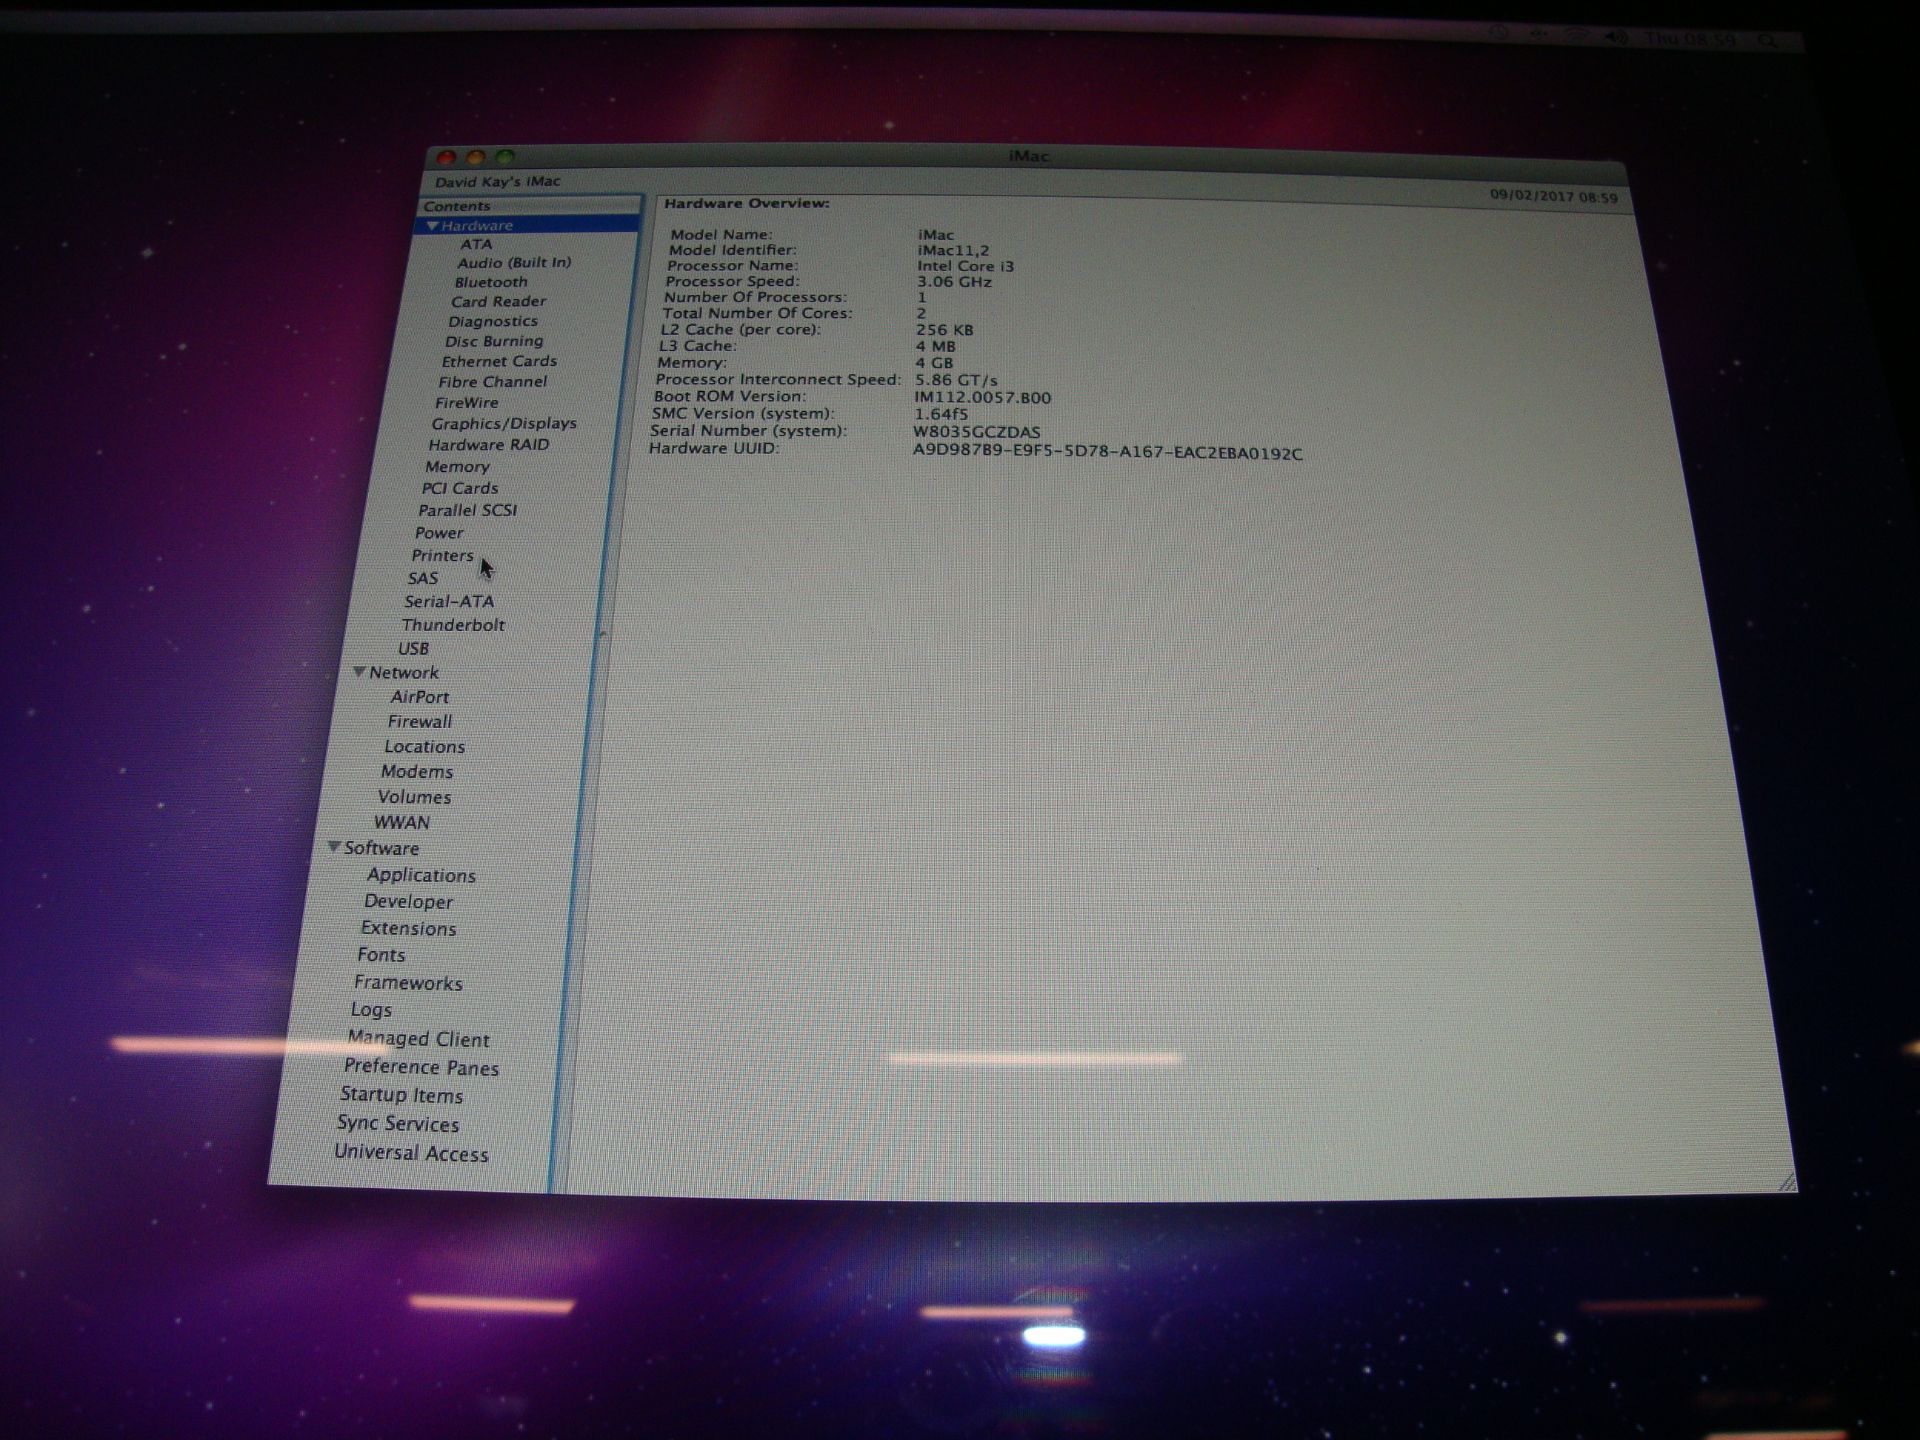Image resolution: width=1920 pixels, height=1440 pixels.
Task: Open Frameworks list
Action: [x=408, y=983]
